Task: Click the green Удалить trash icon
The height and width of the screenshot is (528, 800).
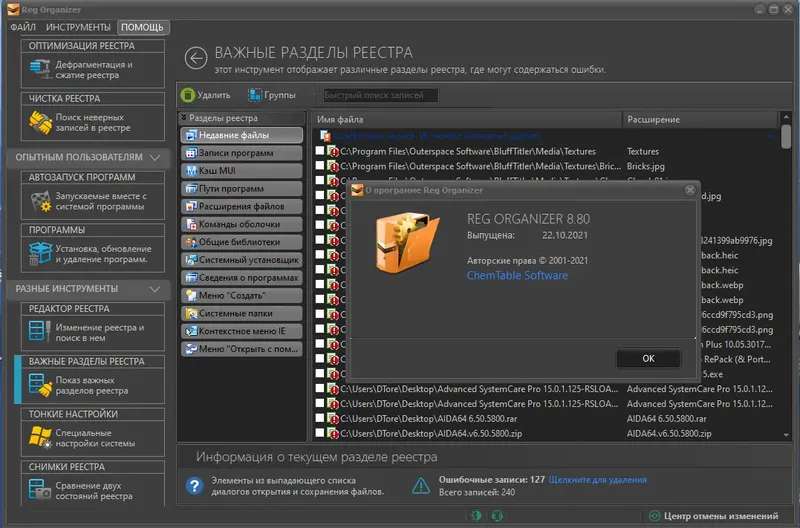Action: pyautogui.click(x=188, y=95)
